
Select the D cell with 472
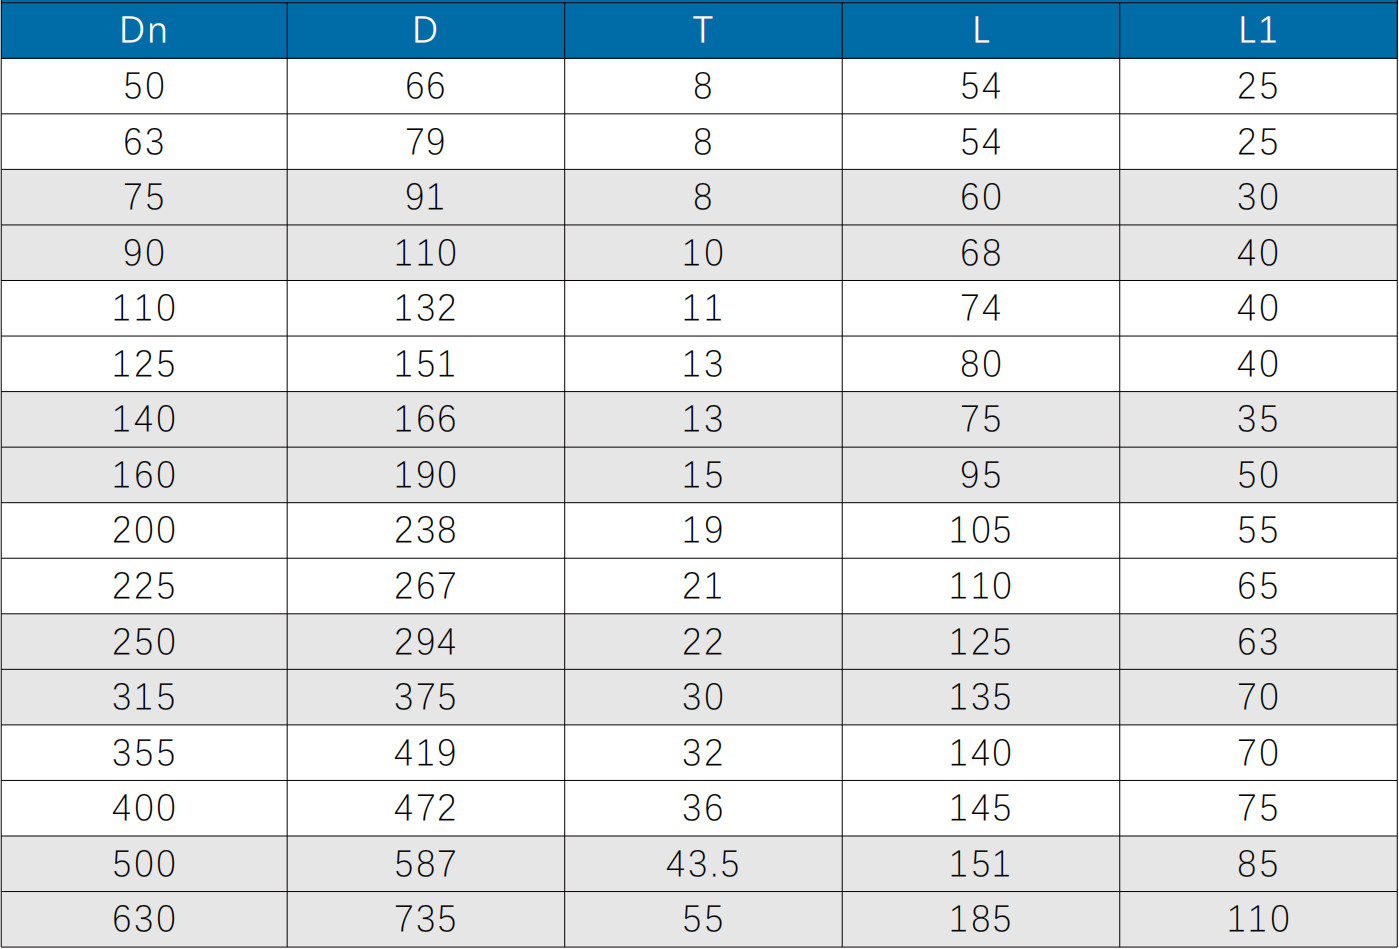[425, 808]
